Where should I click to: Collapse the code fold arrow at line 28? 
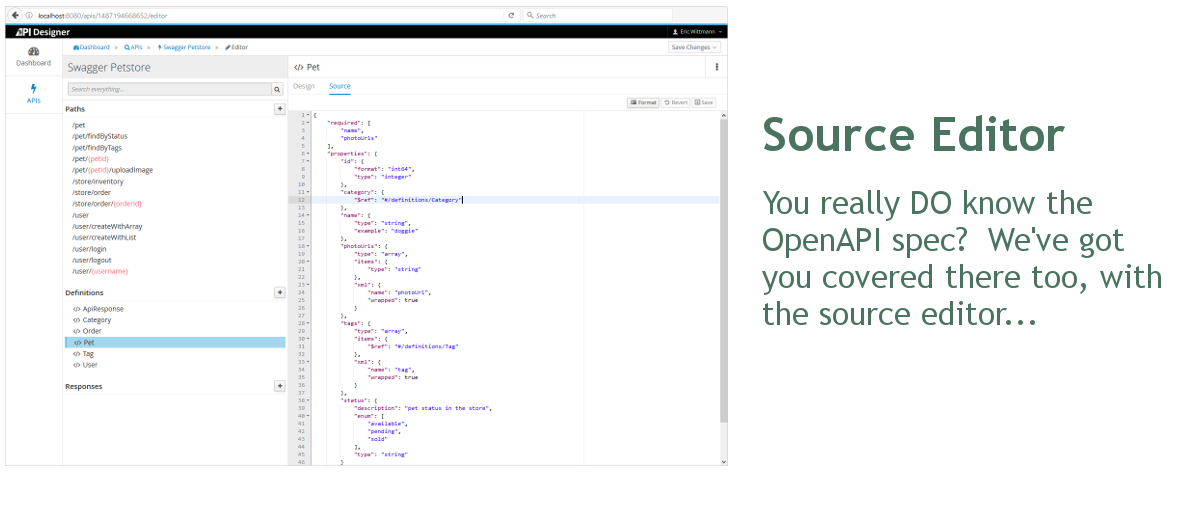[309, 323]
